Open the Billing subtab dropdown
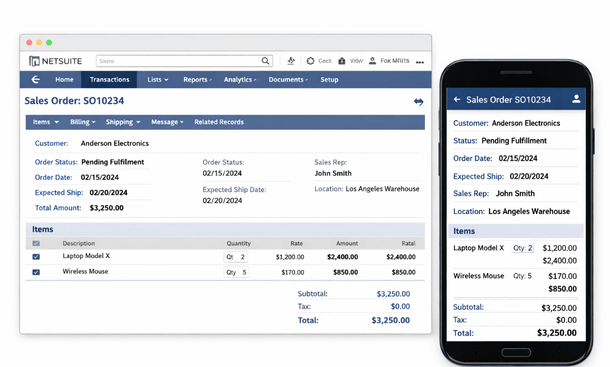This screenshot has height=367, width=610. (x=82, y=122)
